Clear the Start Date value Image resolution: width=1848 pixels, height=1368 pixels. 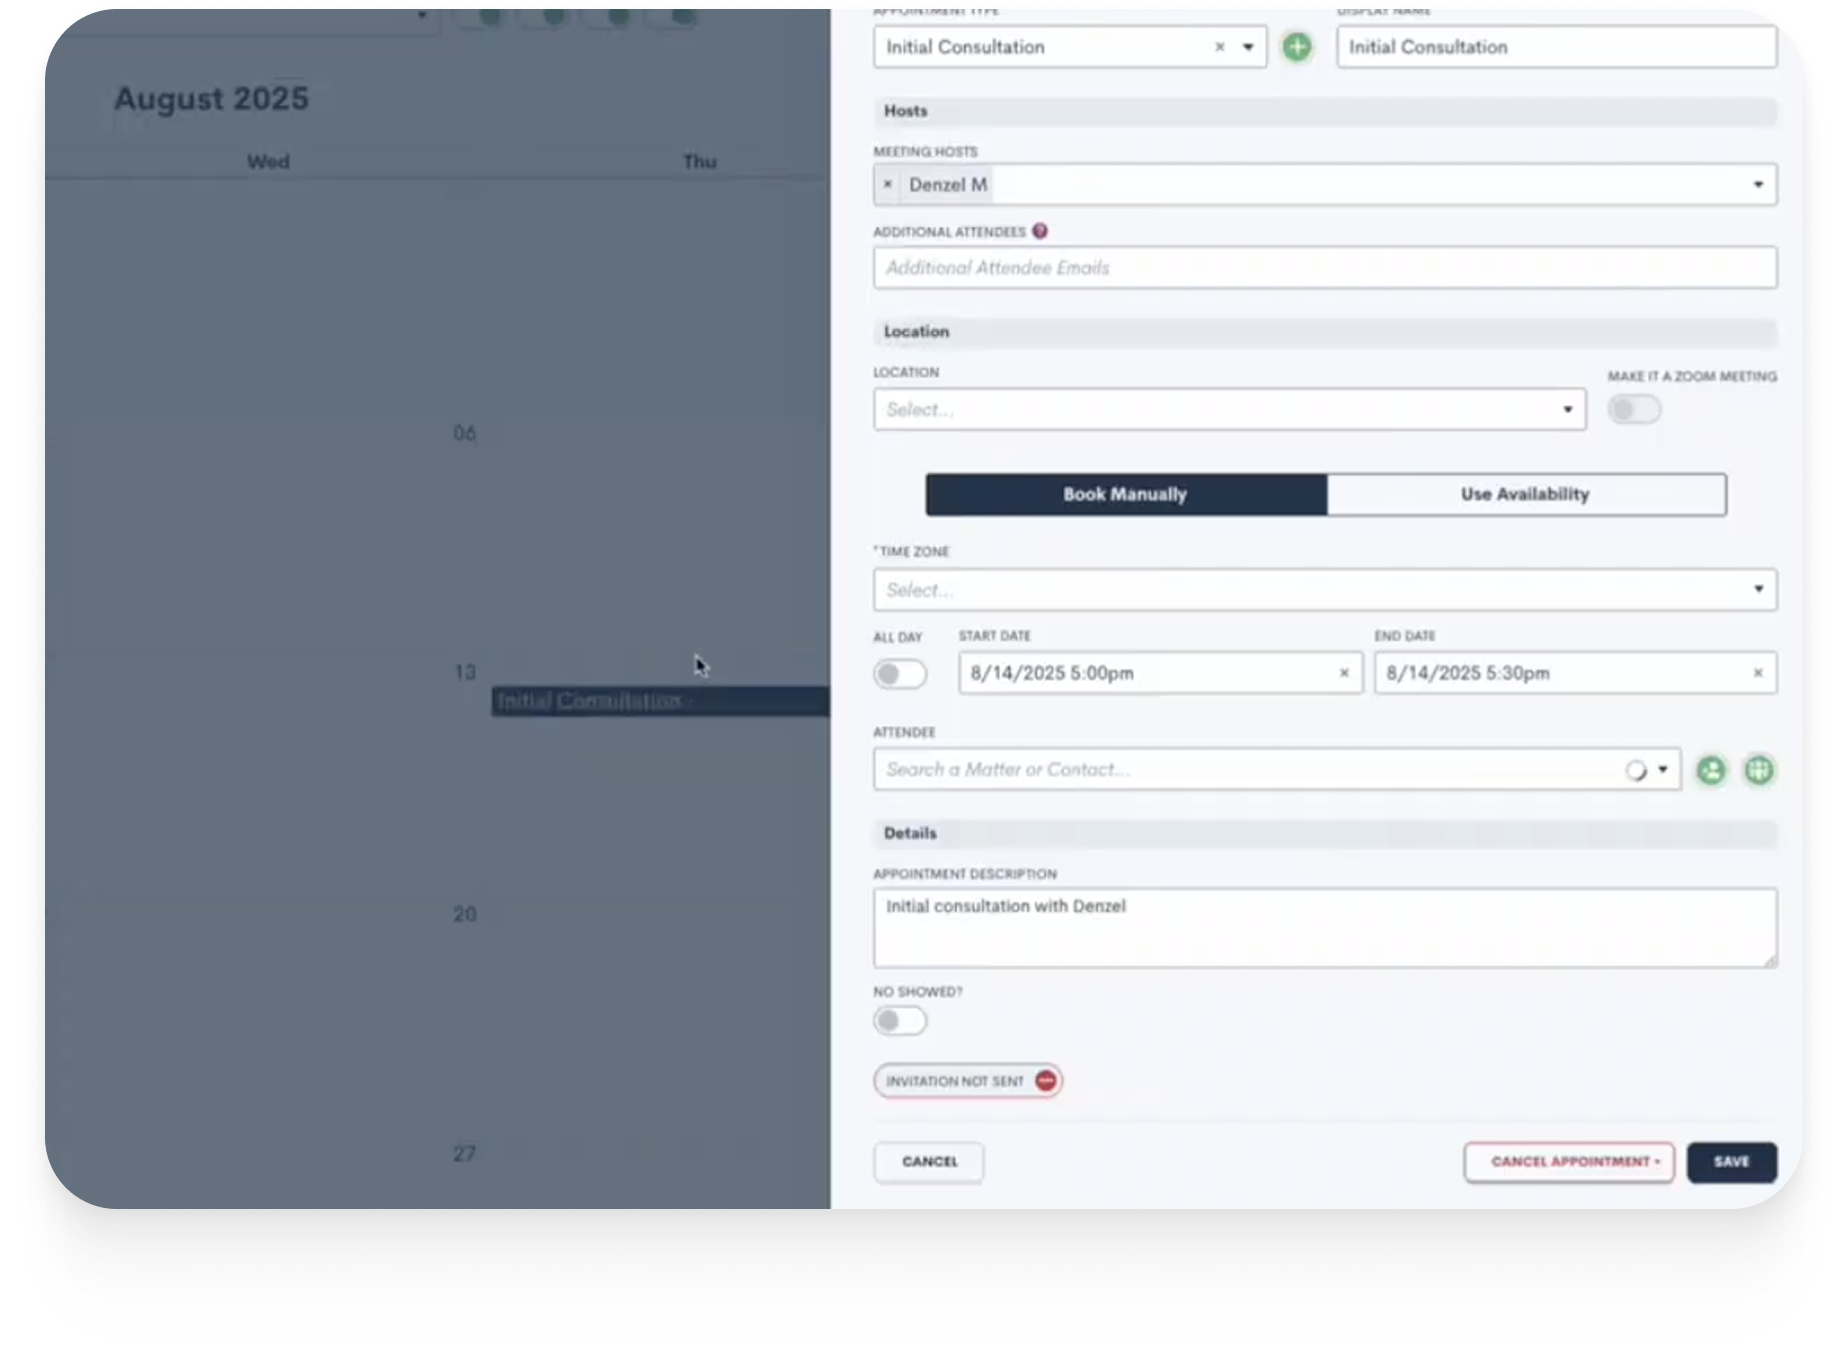1344,673
